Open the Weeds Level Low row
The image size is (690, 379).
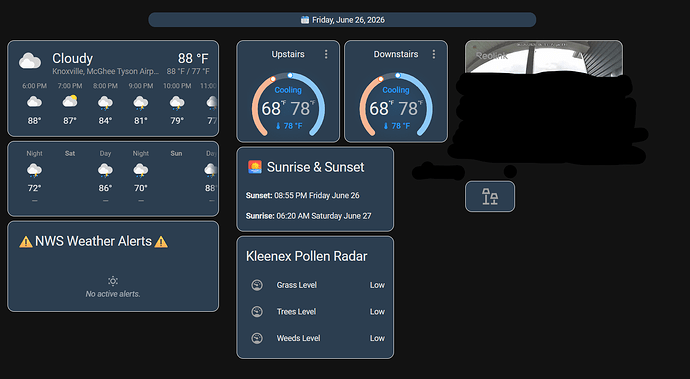click(x=315, y=338)
